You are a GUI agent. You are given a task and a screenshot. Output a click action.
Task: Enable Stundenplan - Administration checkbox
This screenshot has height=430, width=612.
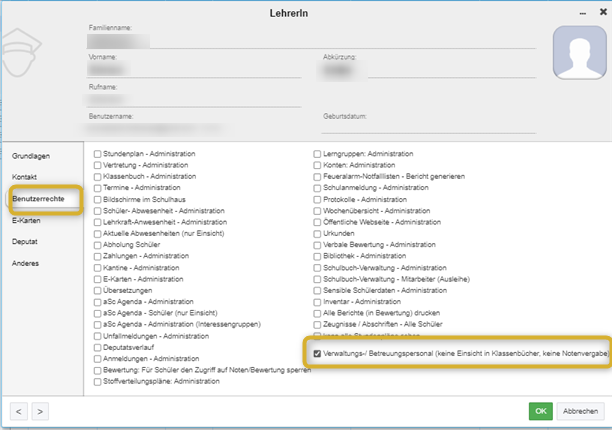tap(97, 154)
